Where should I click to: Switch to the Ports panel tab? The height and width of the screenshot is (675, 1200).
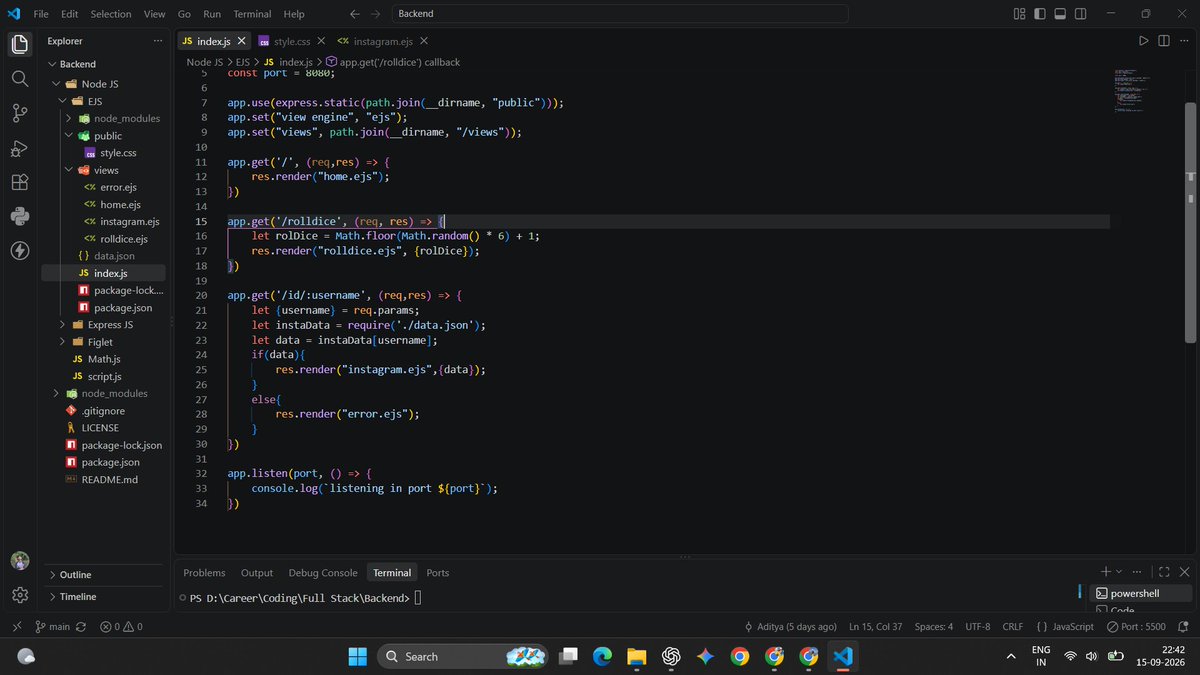coord(438,573)
